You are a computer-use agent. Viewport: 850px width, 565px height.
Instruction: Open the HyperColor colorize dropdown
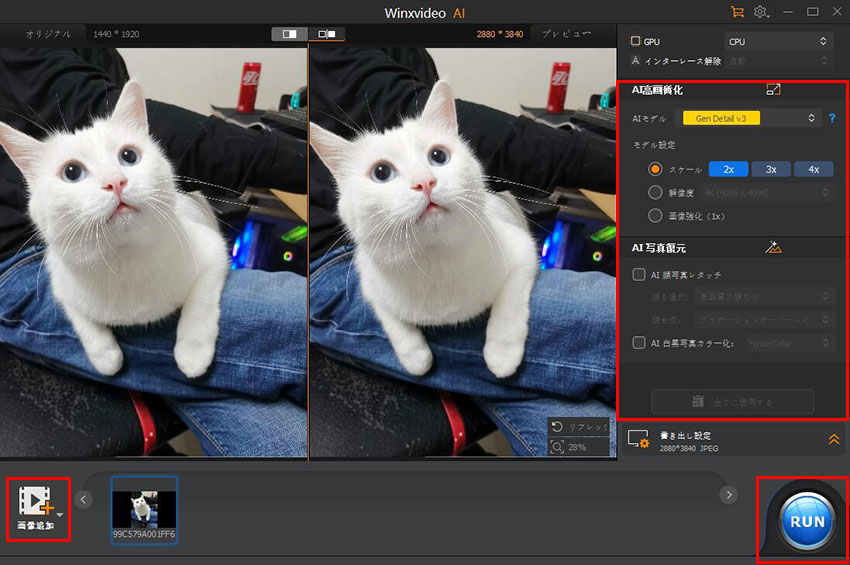coord(789,343)
